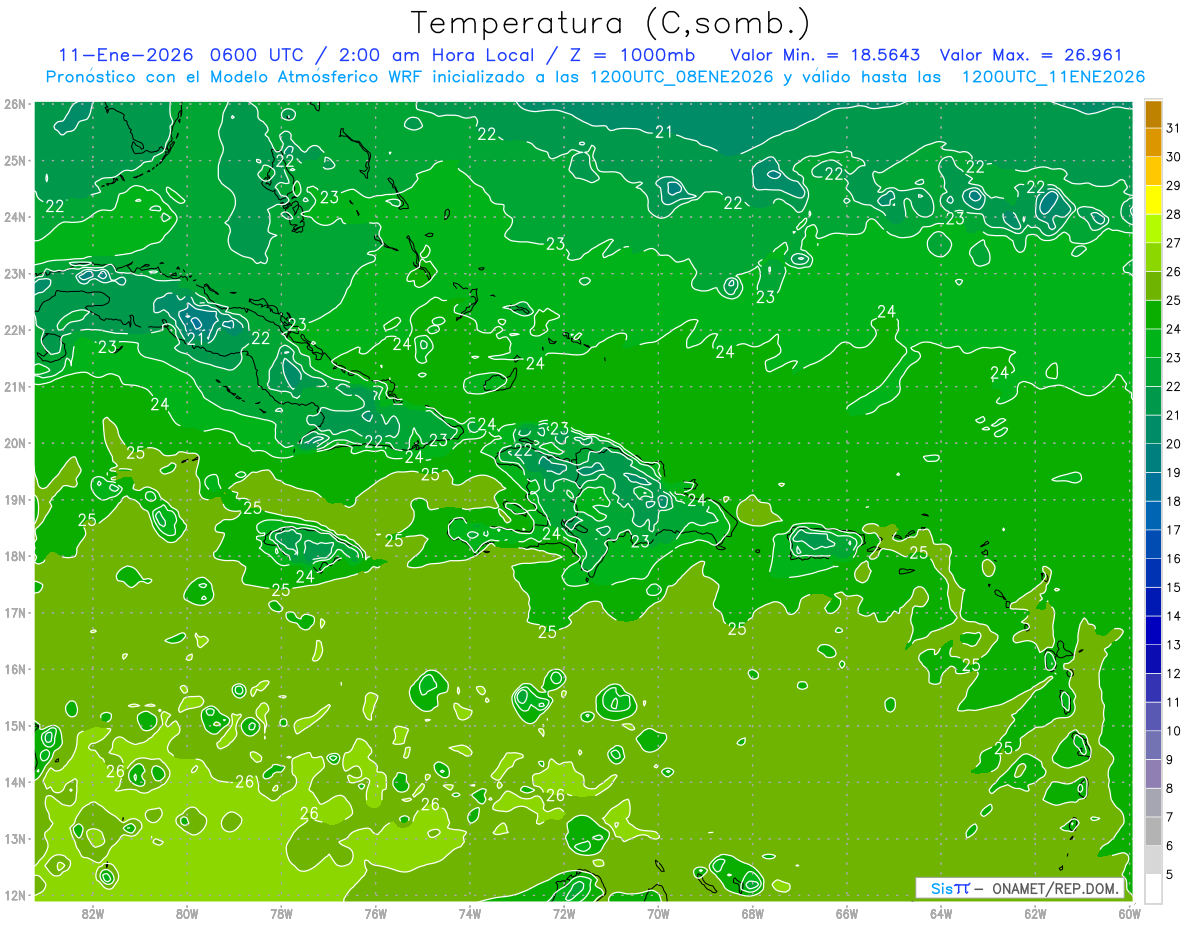Image resolution: width=1200 pixels, height=927 pixels.
Task: Click the 12 label on the color scale
Action: click(1173, 673)
